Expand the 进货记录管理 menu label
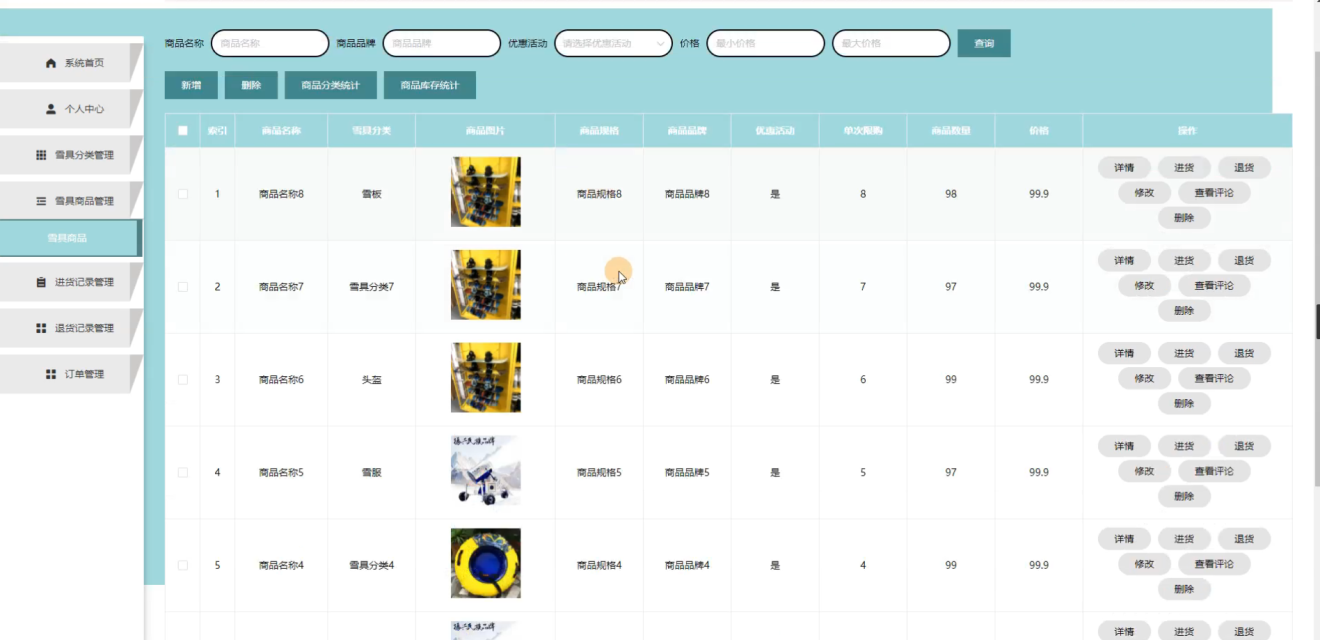1320x640 pixels. 84,282
